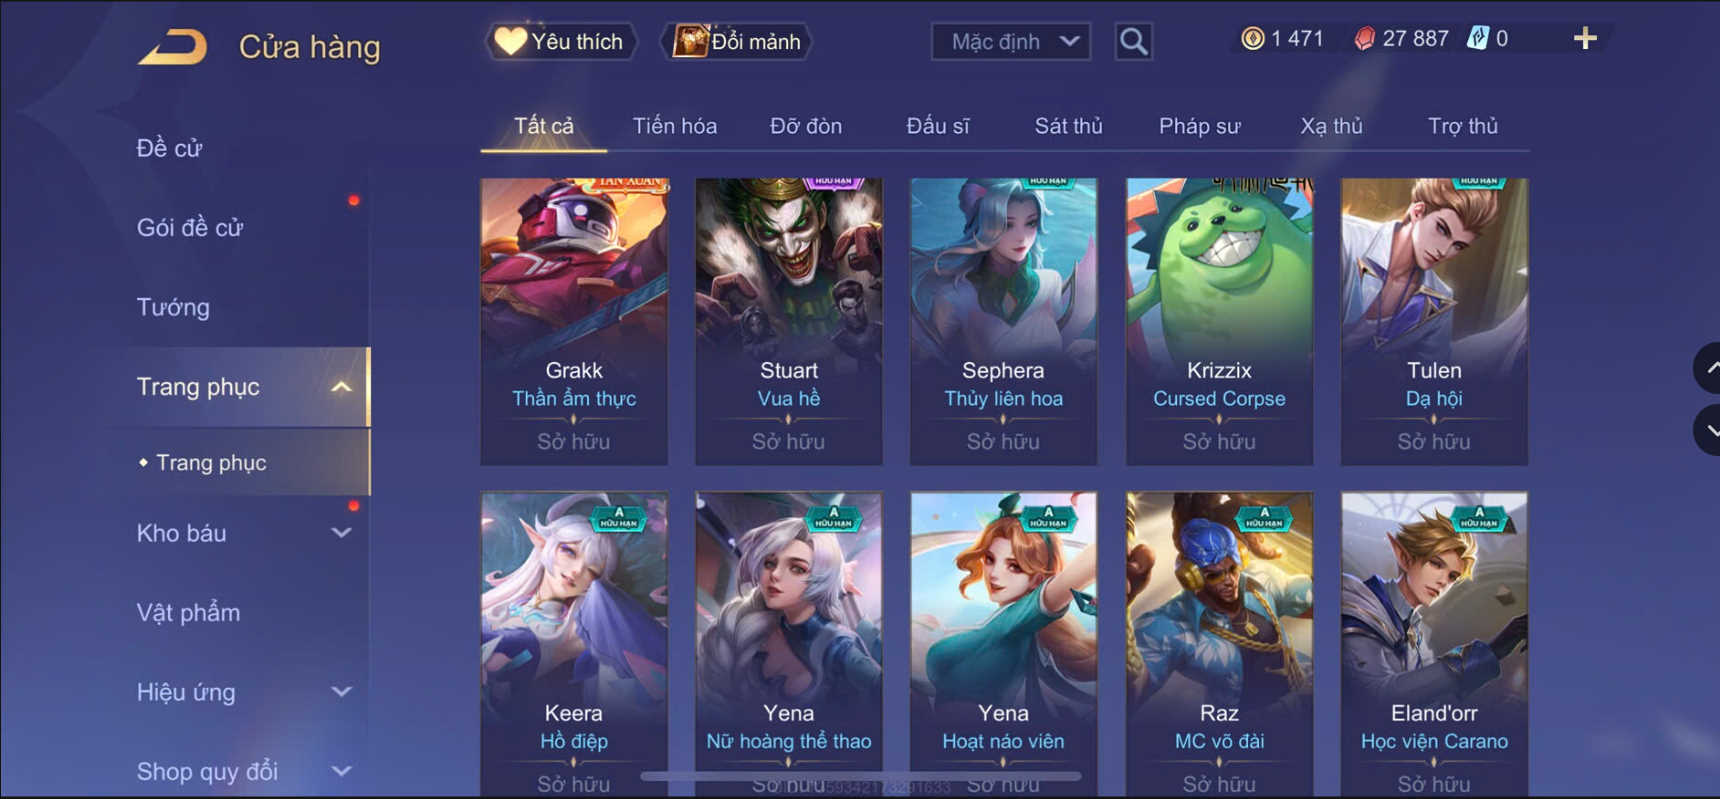Viewport: 1720px width, 799px height.
Task: Collapse the Trang phục sidebar section
Action: (x=341, y=387)
